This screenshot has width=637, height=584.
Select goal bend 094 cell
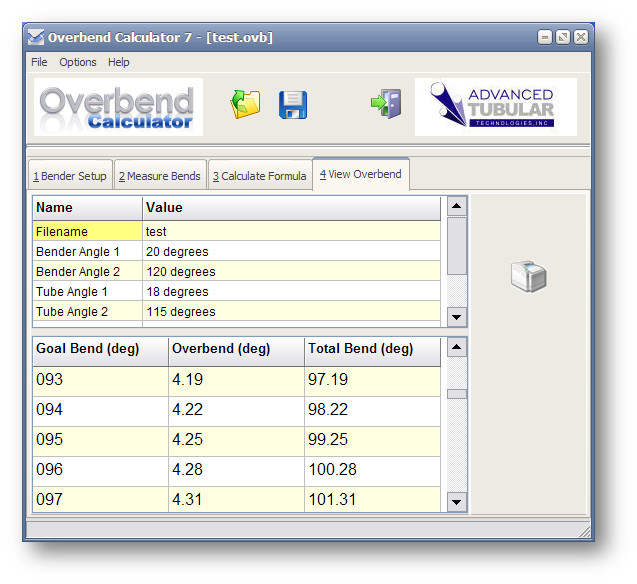(100, 411)
